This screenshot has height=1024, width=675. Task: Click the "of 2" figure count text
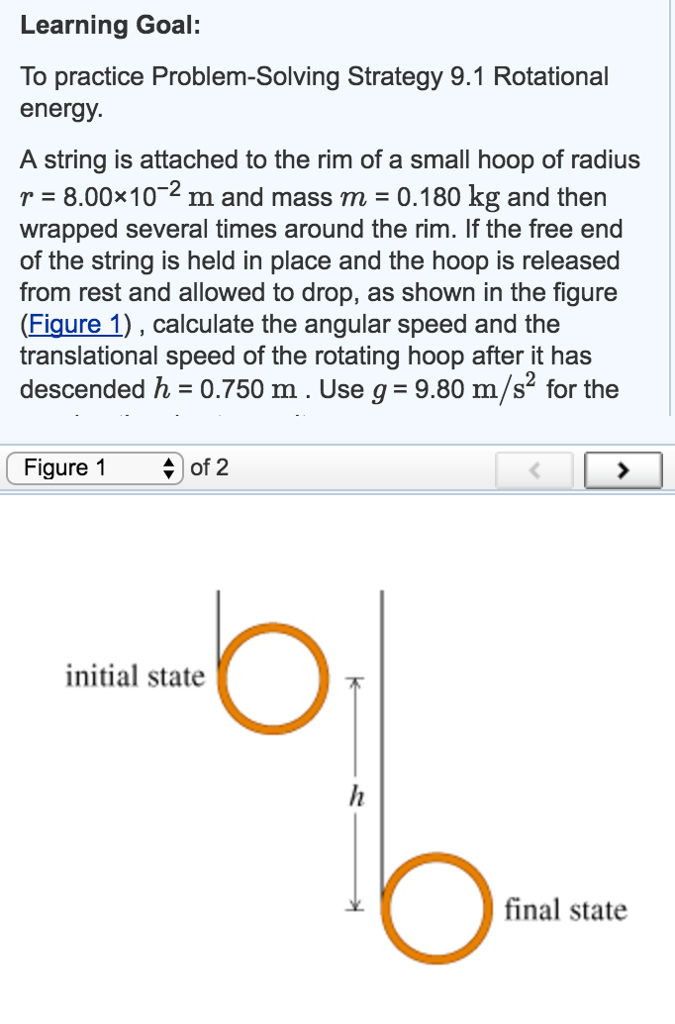(x=209, y=468)
